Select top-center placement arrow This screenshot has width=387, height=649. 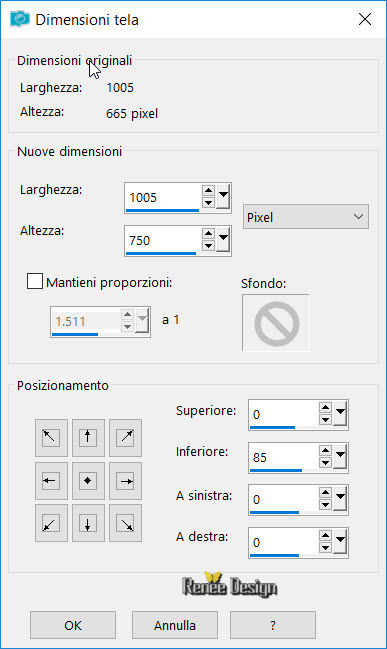88,437
